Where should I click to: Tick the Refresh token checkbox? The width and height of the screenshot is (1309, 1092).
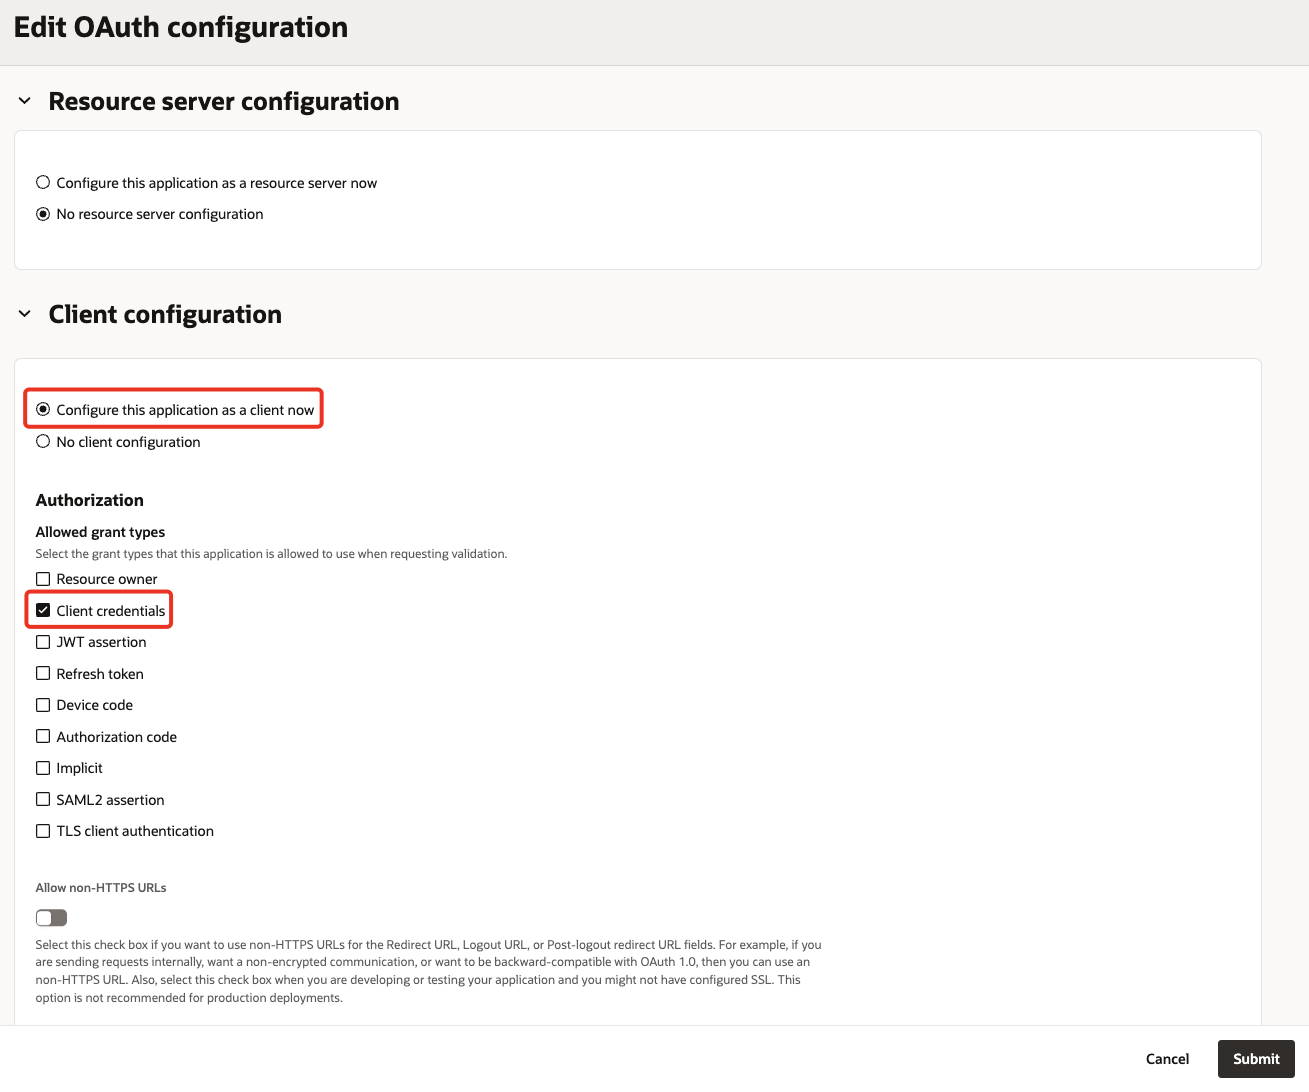click(43, 674)
